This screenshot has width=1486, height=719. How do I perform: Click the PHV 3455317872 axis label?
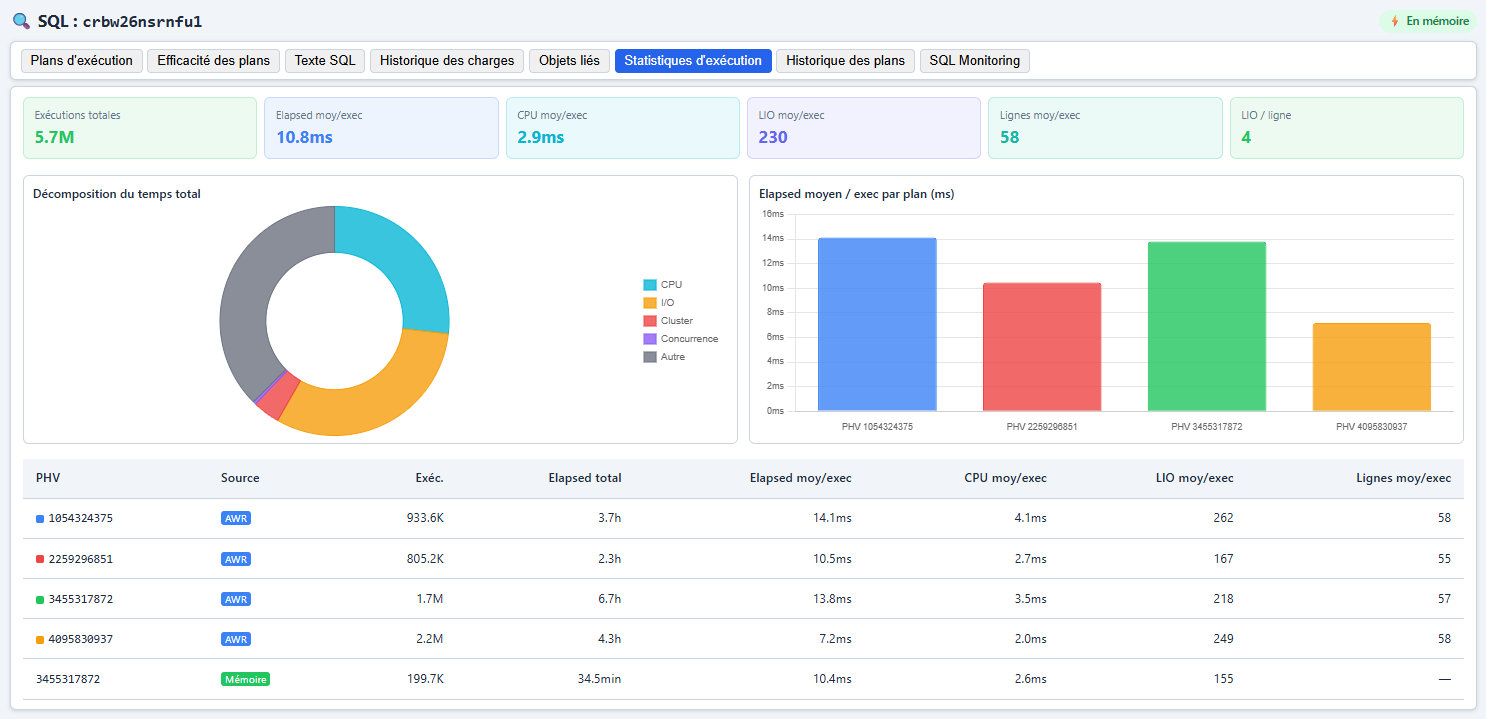1207,426
